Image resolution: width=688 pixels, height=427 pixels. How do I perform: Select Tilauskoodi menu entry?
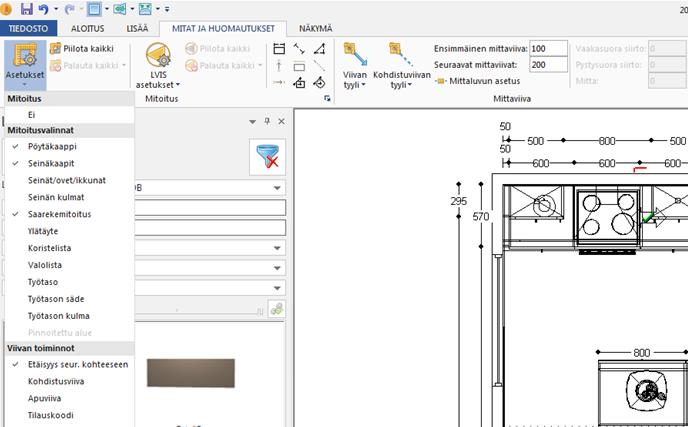click(69, 416)
